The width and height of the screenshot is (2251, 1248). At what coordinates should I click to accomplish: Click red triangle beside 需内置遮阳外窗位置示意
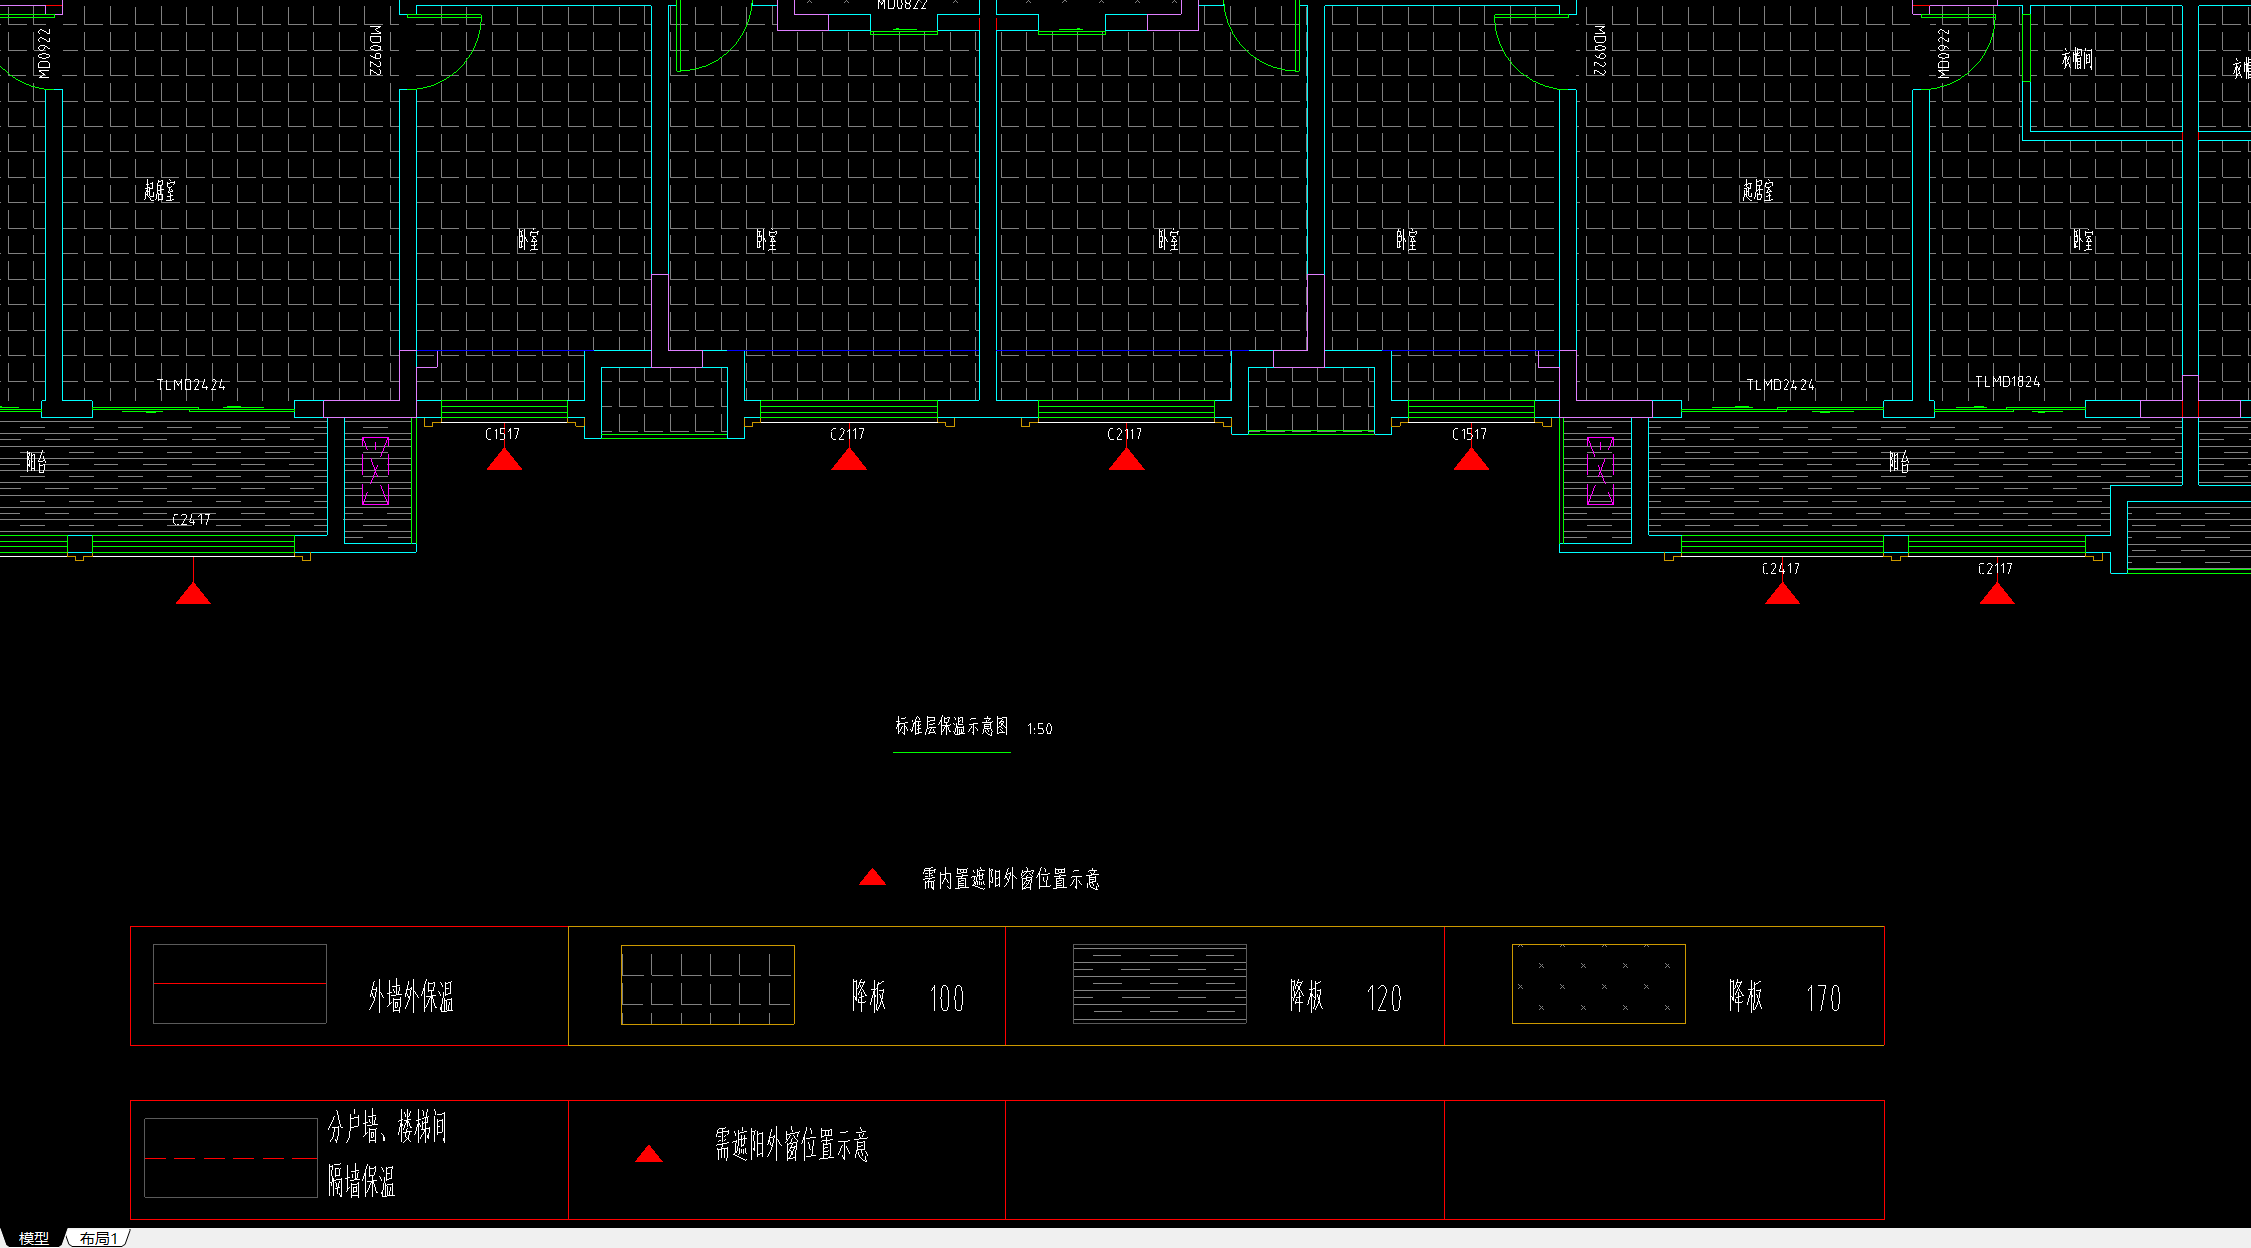(x=872, y=878)
